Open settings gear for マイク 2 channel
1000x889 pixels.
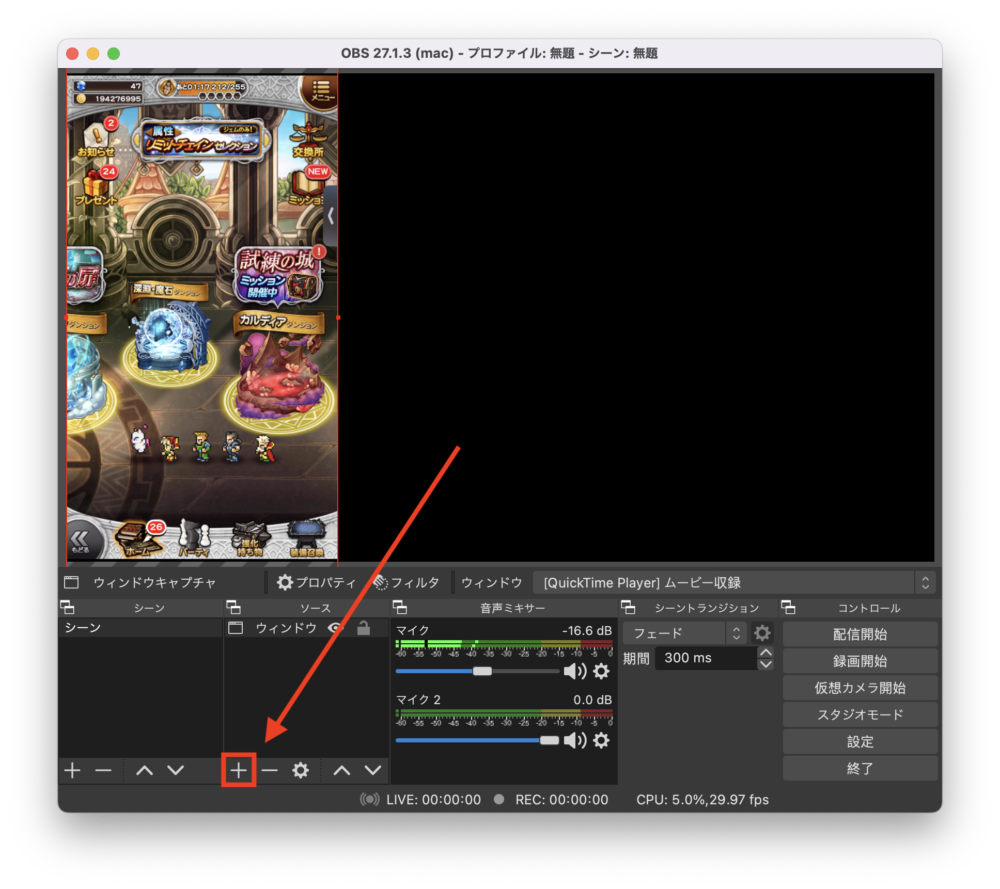click(601, 740)
